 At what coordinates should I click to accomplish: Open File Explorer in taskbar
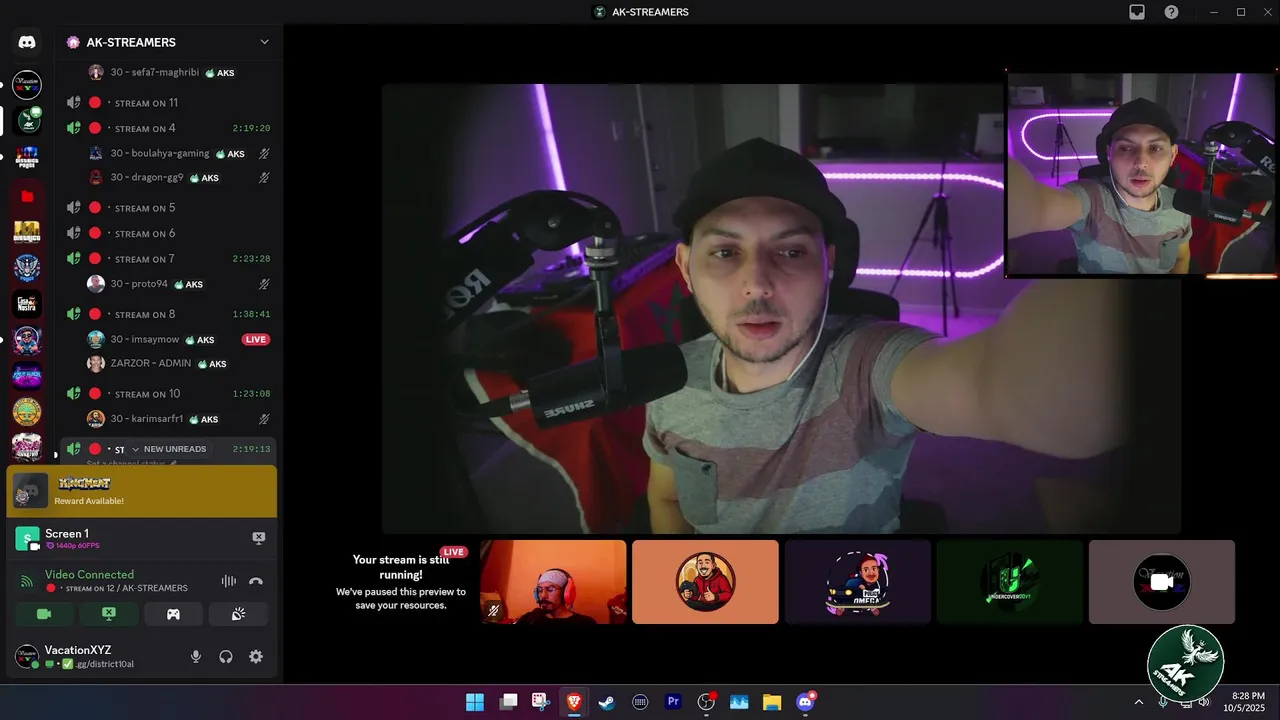tap(772, 702)
